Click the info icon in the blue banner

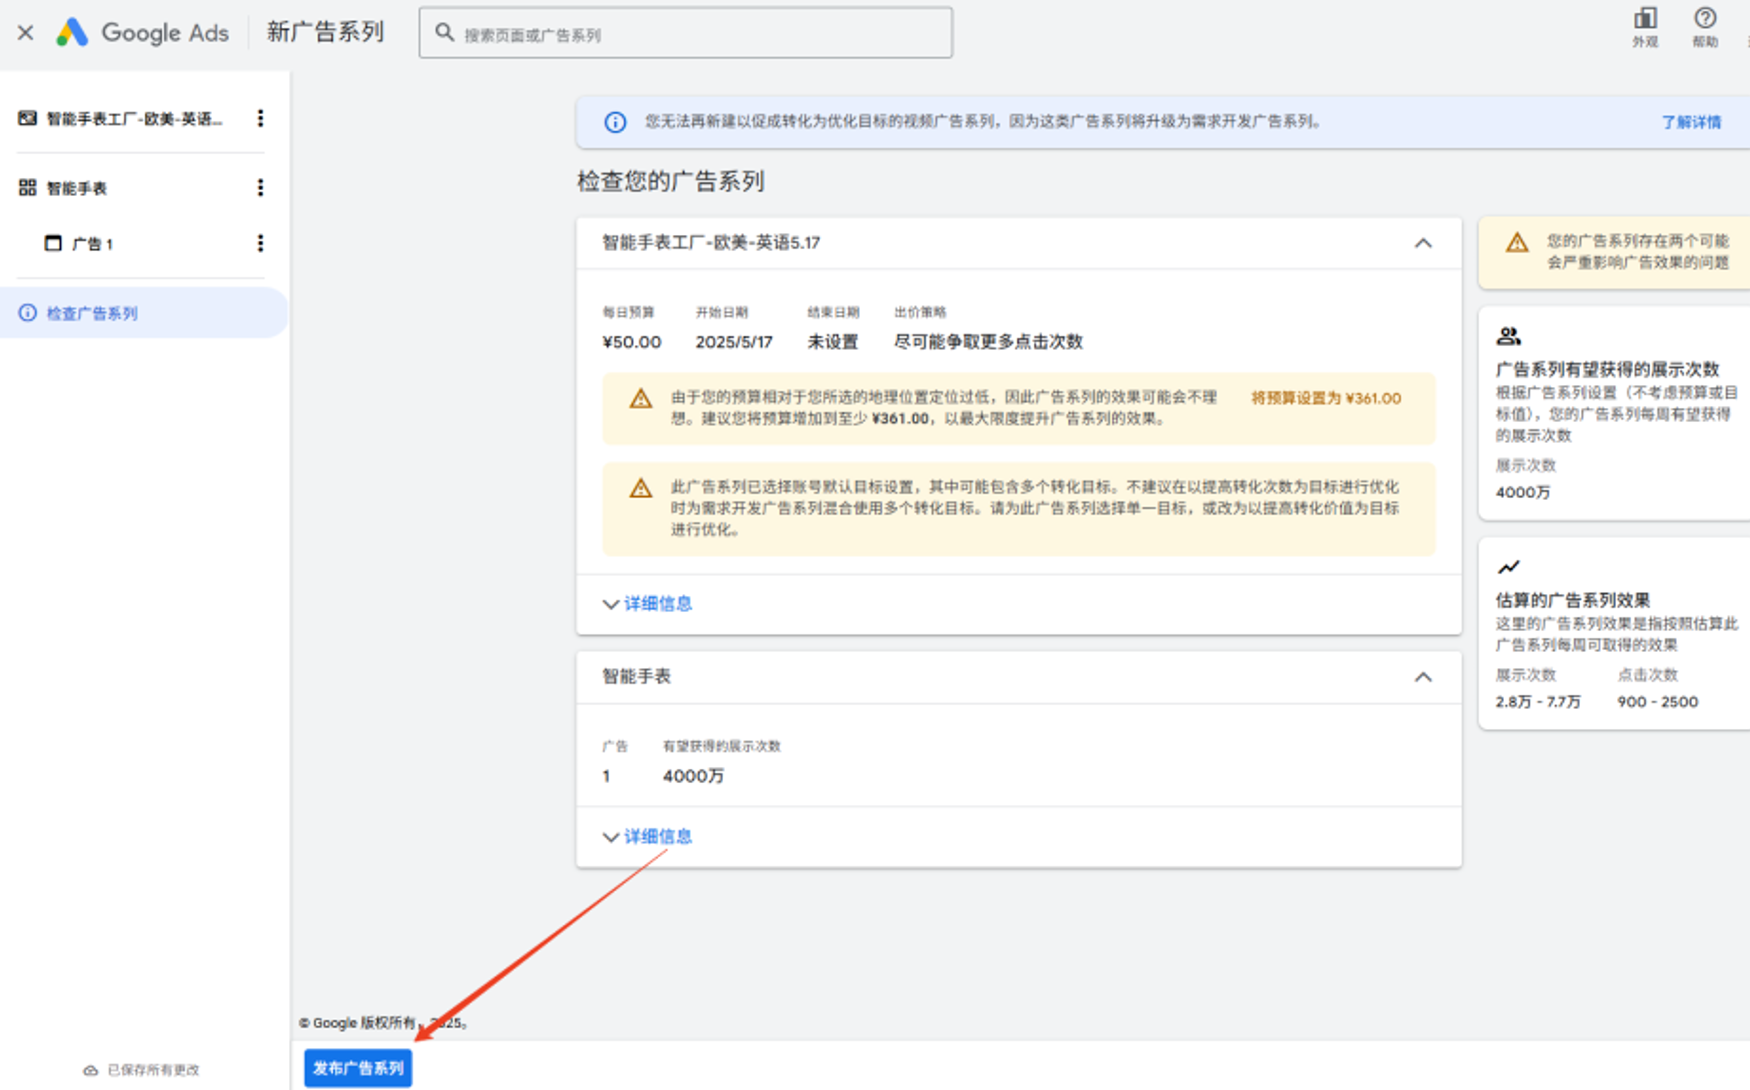(615, 122)
